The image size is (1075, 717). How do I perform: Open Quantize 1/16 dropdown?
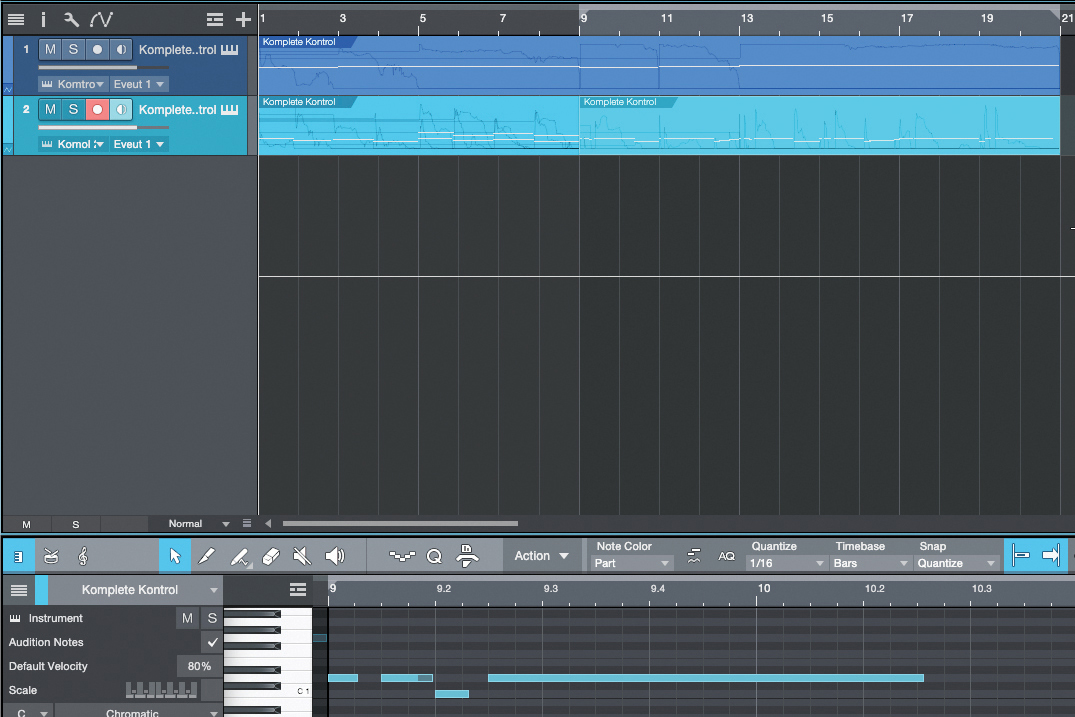786,563
